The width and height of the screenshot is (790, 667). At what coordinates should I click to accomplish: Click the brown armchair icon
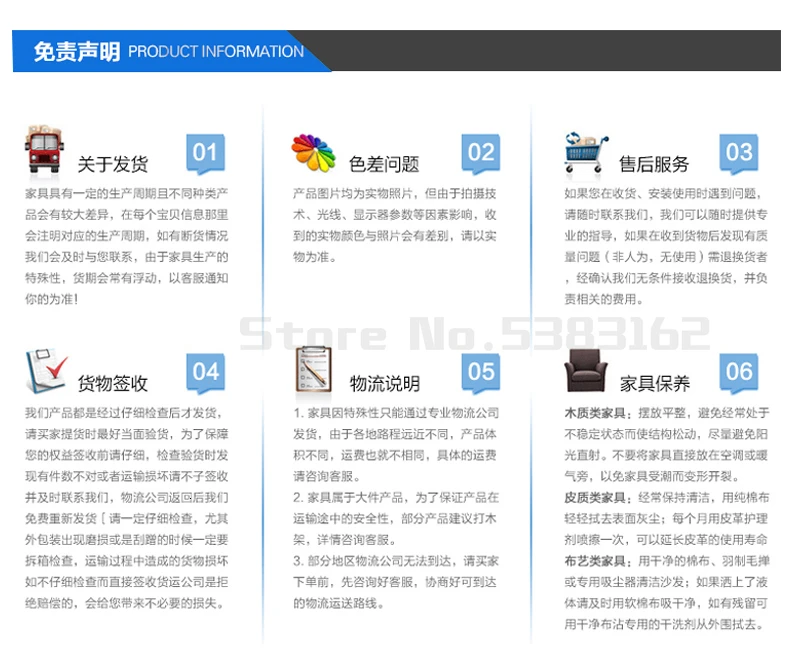pyautogui.click(x=585, y=370)
